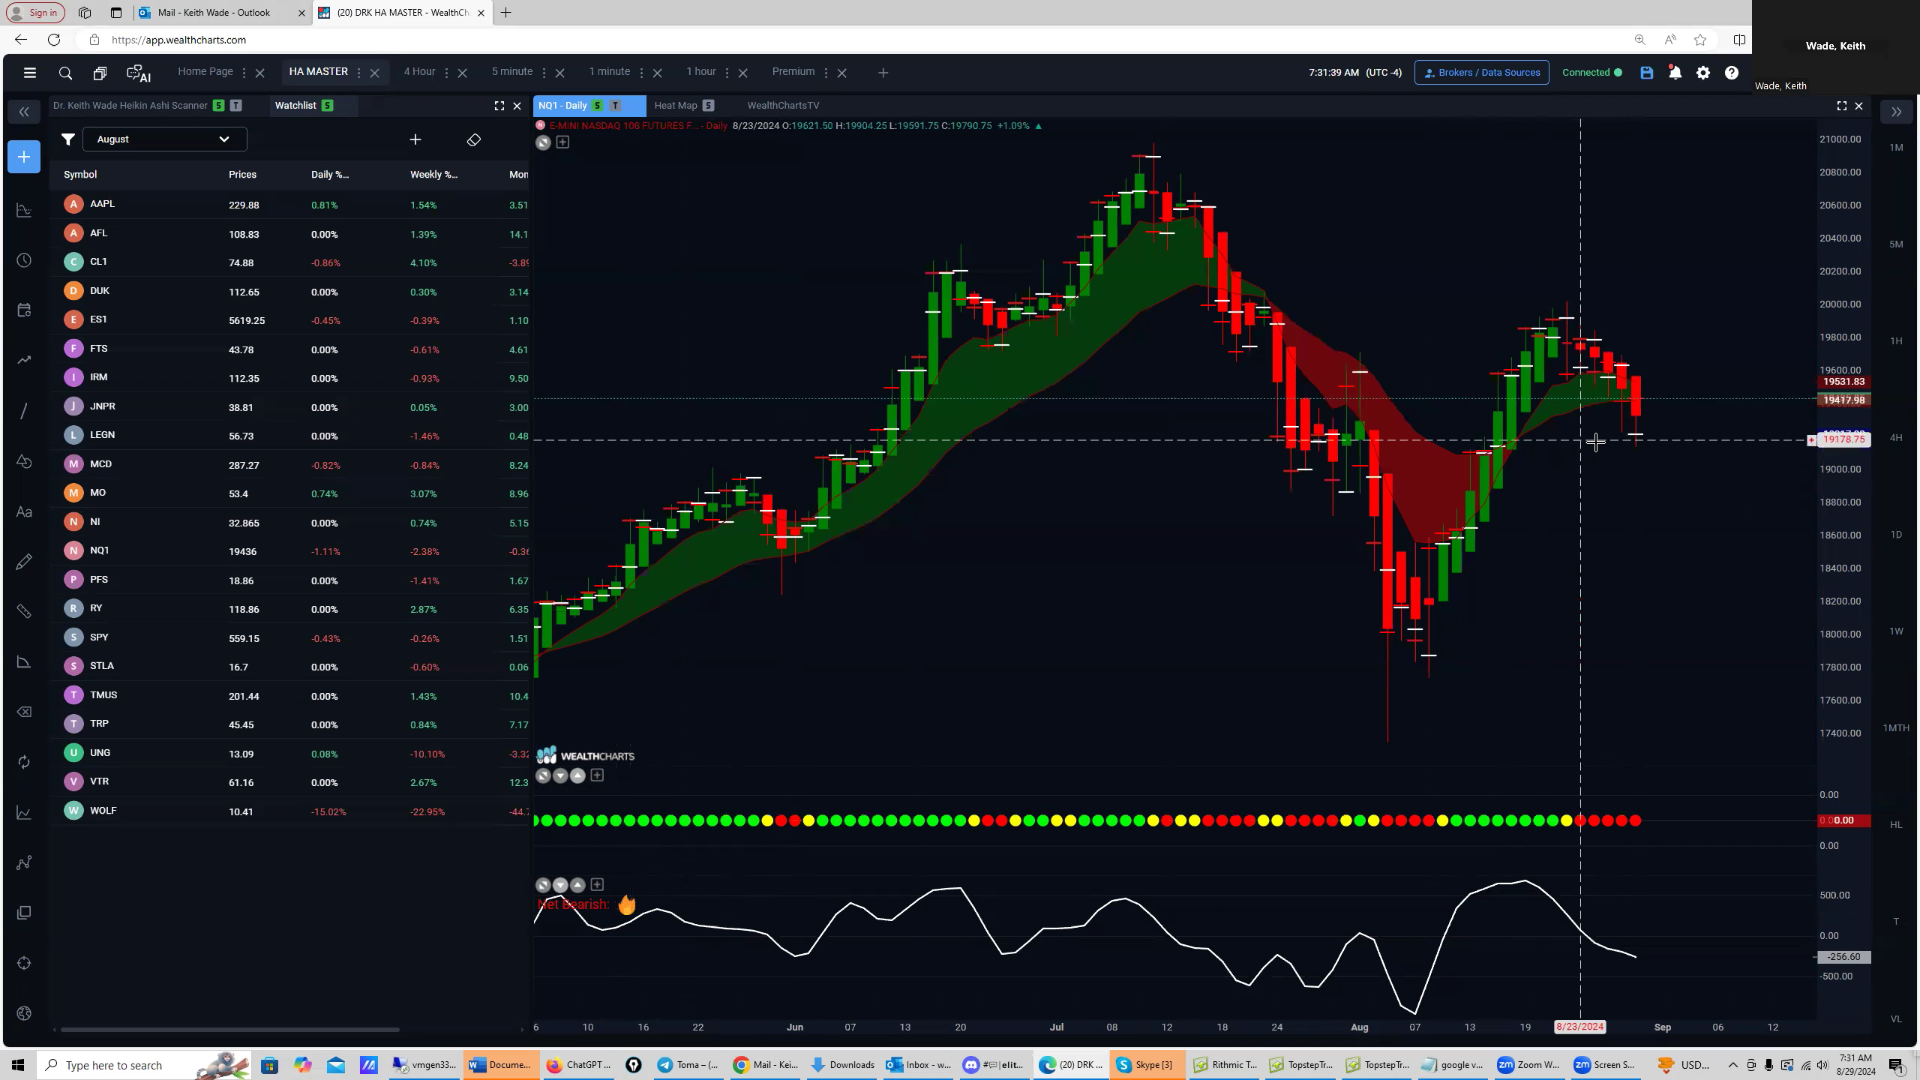Open Brokers / Data Sources

pyautogui.click(x=1482, y=73)
